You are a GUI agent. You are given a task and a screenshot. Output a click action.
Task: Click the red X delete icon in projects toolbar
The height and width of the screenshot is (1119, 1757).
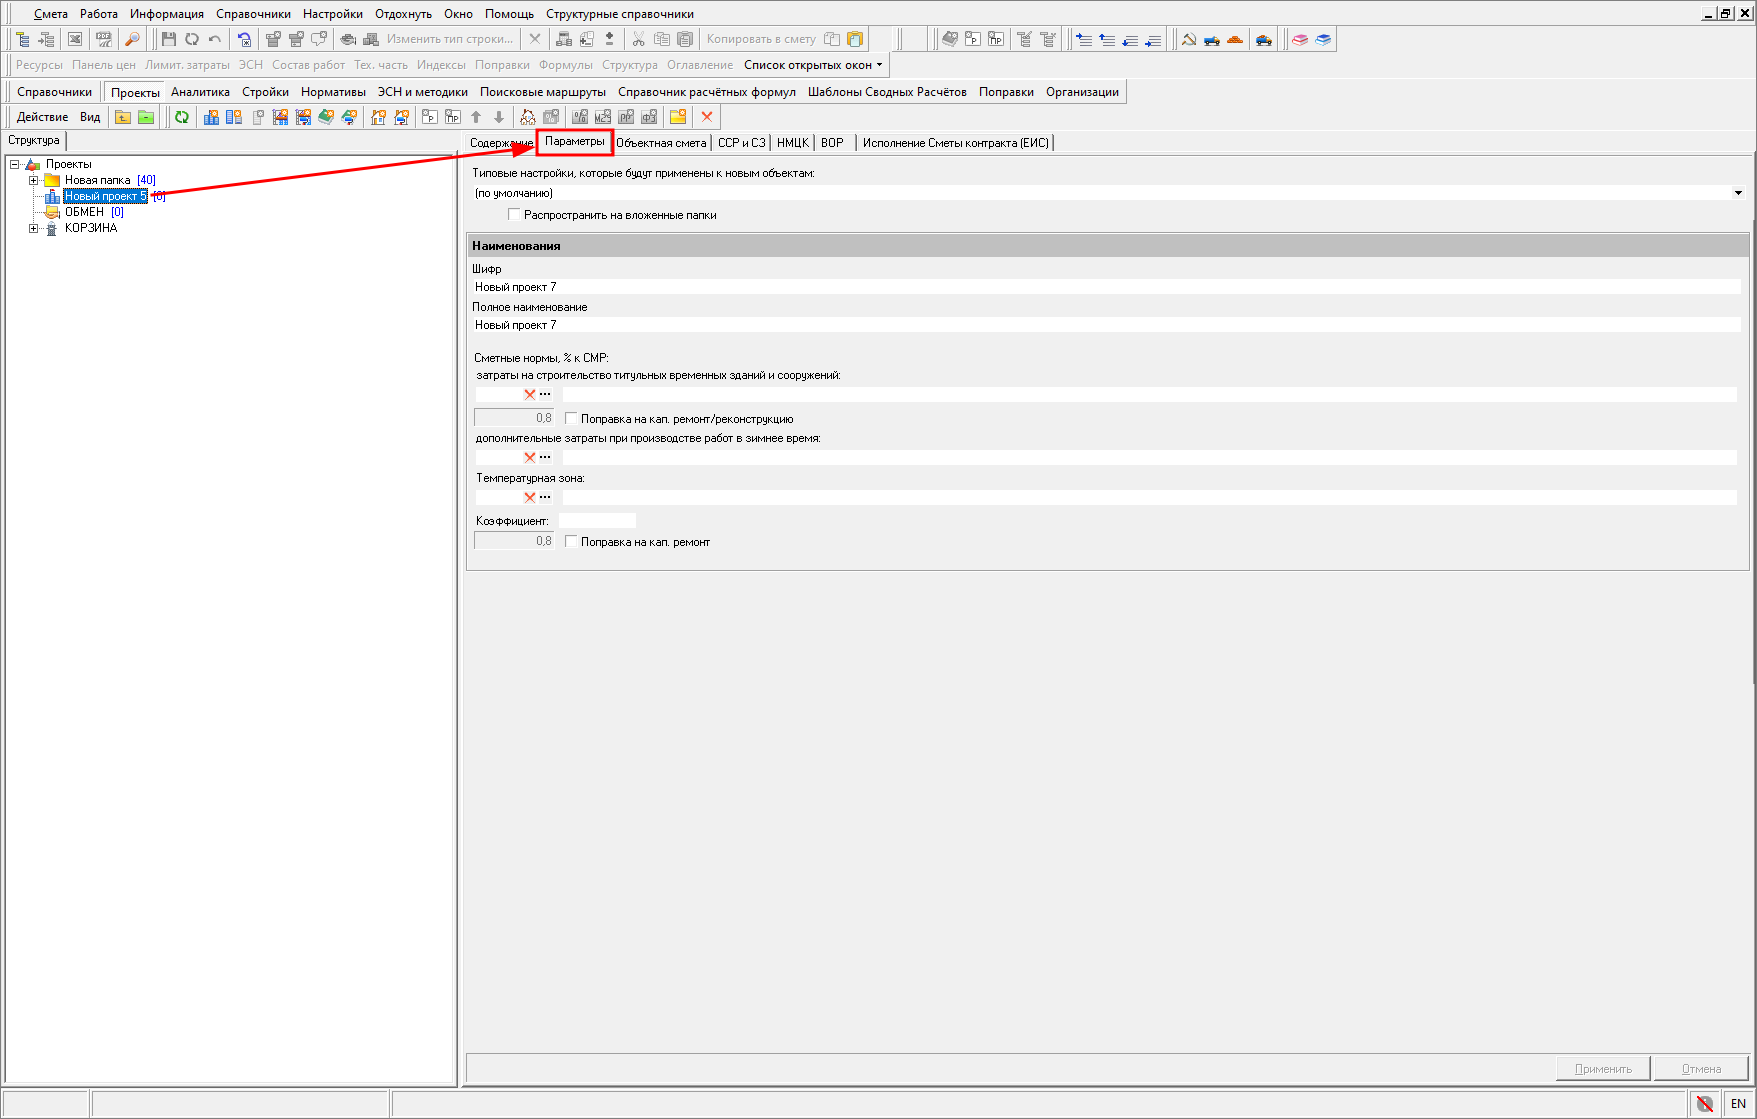click(x=707, y=117)
